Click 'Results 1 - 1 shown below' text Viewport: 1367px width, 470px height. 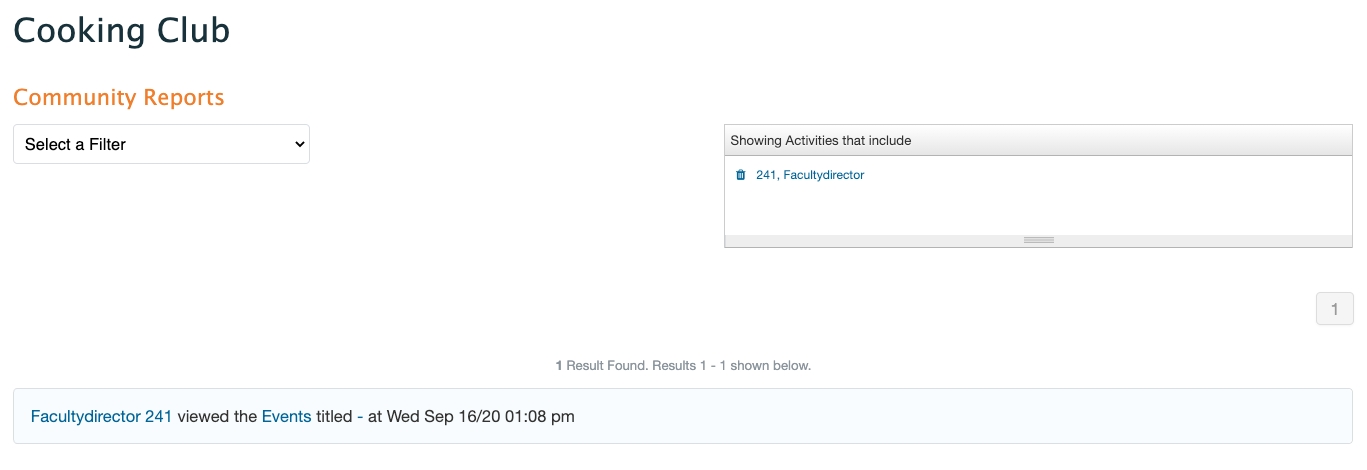[731, 366]
